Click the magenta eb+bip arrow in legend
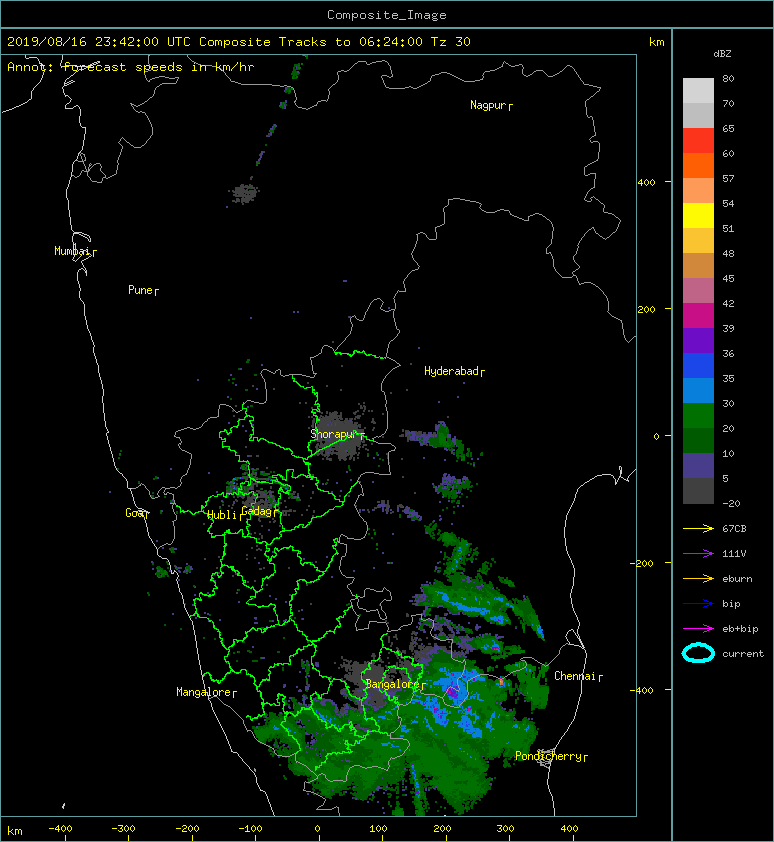774x842 pixels. (x=698, y=628)
